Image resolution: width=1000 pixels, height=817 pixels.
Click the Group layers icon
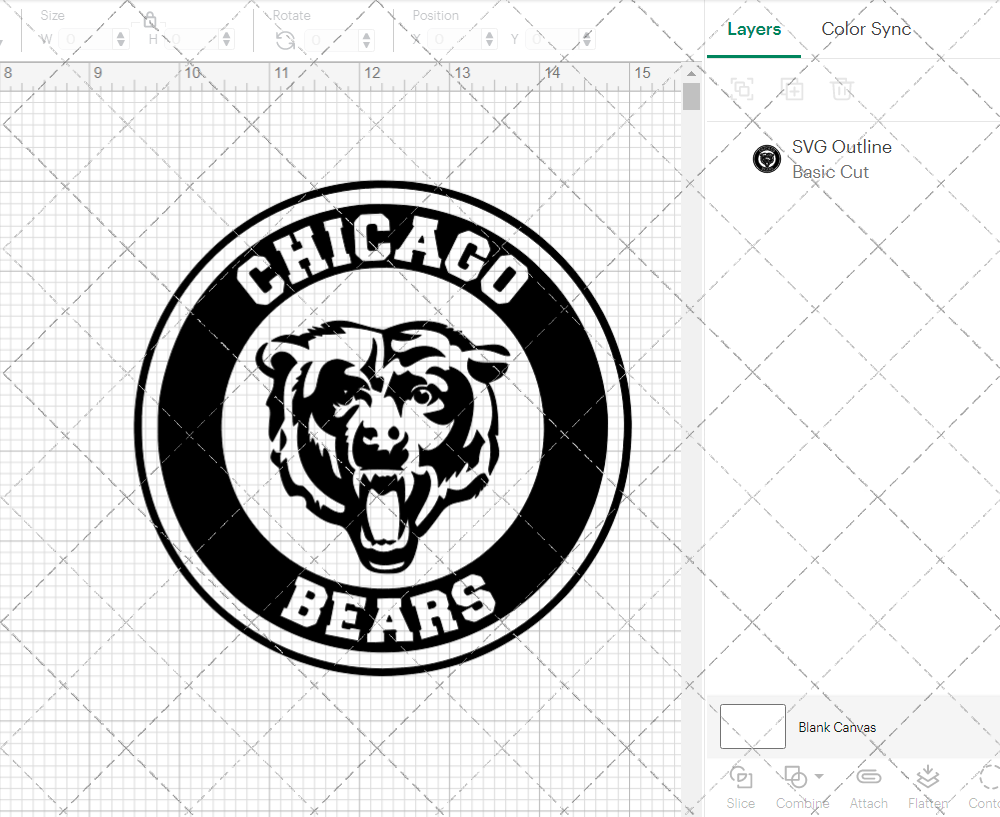click(x=742, y=90)
